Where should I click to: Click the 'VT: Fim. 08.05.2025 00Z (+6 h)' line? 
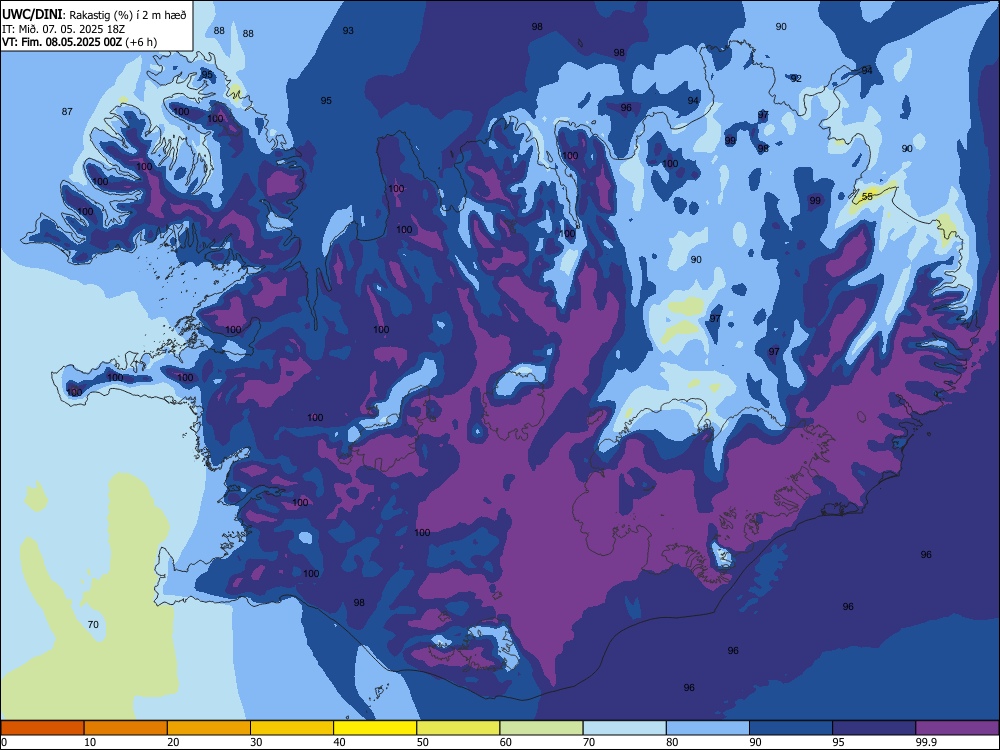(x=79, y=42)
